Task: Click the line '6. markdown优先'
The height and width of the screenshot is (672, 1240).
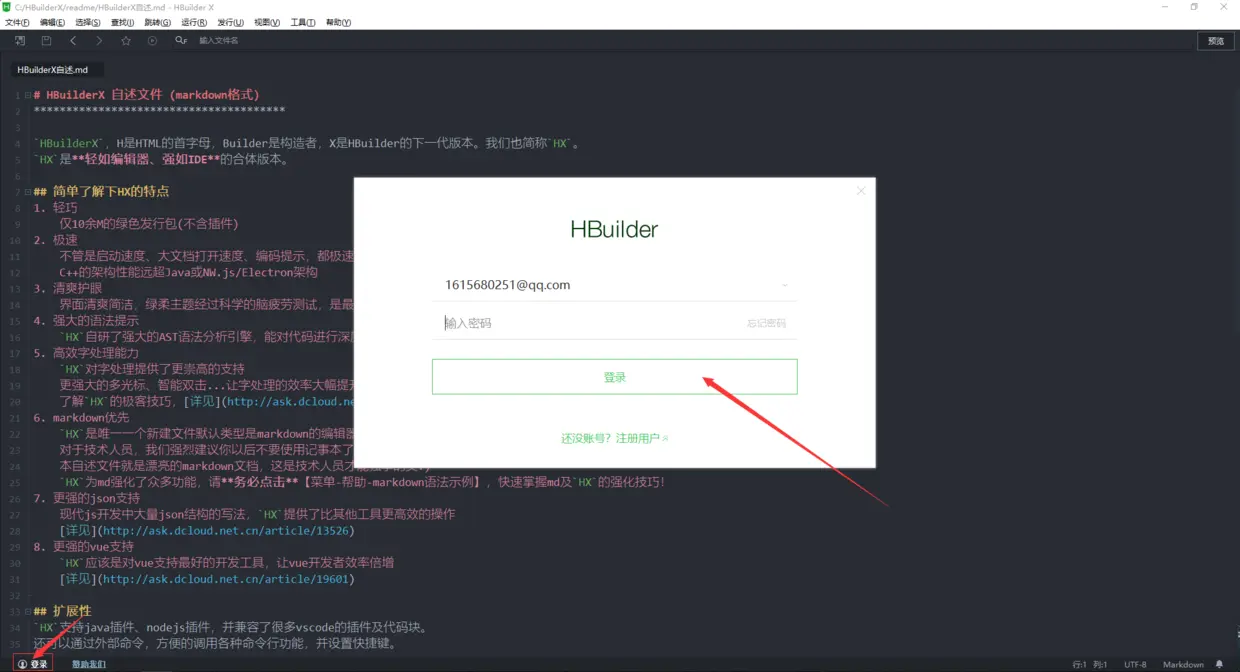Action: click(81, 417)
